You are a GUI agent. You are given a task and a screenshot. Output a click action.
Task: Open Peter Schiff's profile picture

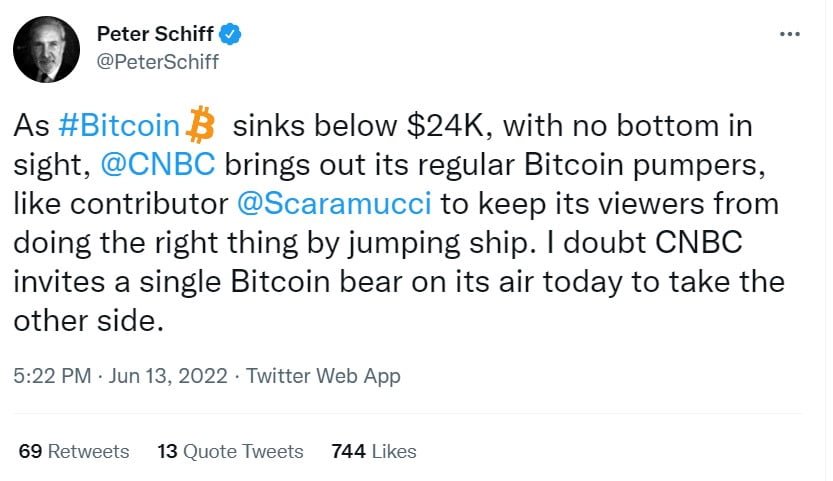[48, 49]
